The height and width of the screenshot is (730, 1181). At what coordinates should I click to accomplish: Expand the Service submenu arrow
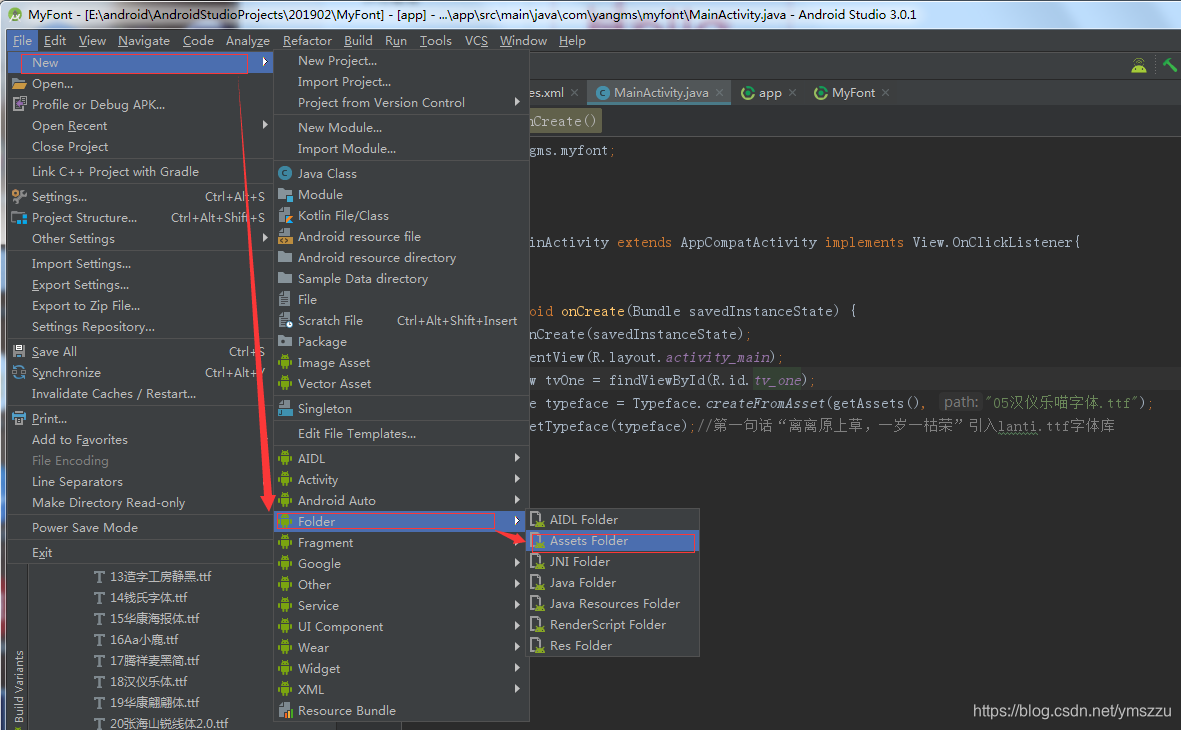tap(517, 605)
